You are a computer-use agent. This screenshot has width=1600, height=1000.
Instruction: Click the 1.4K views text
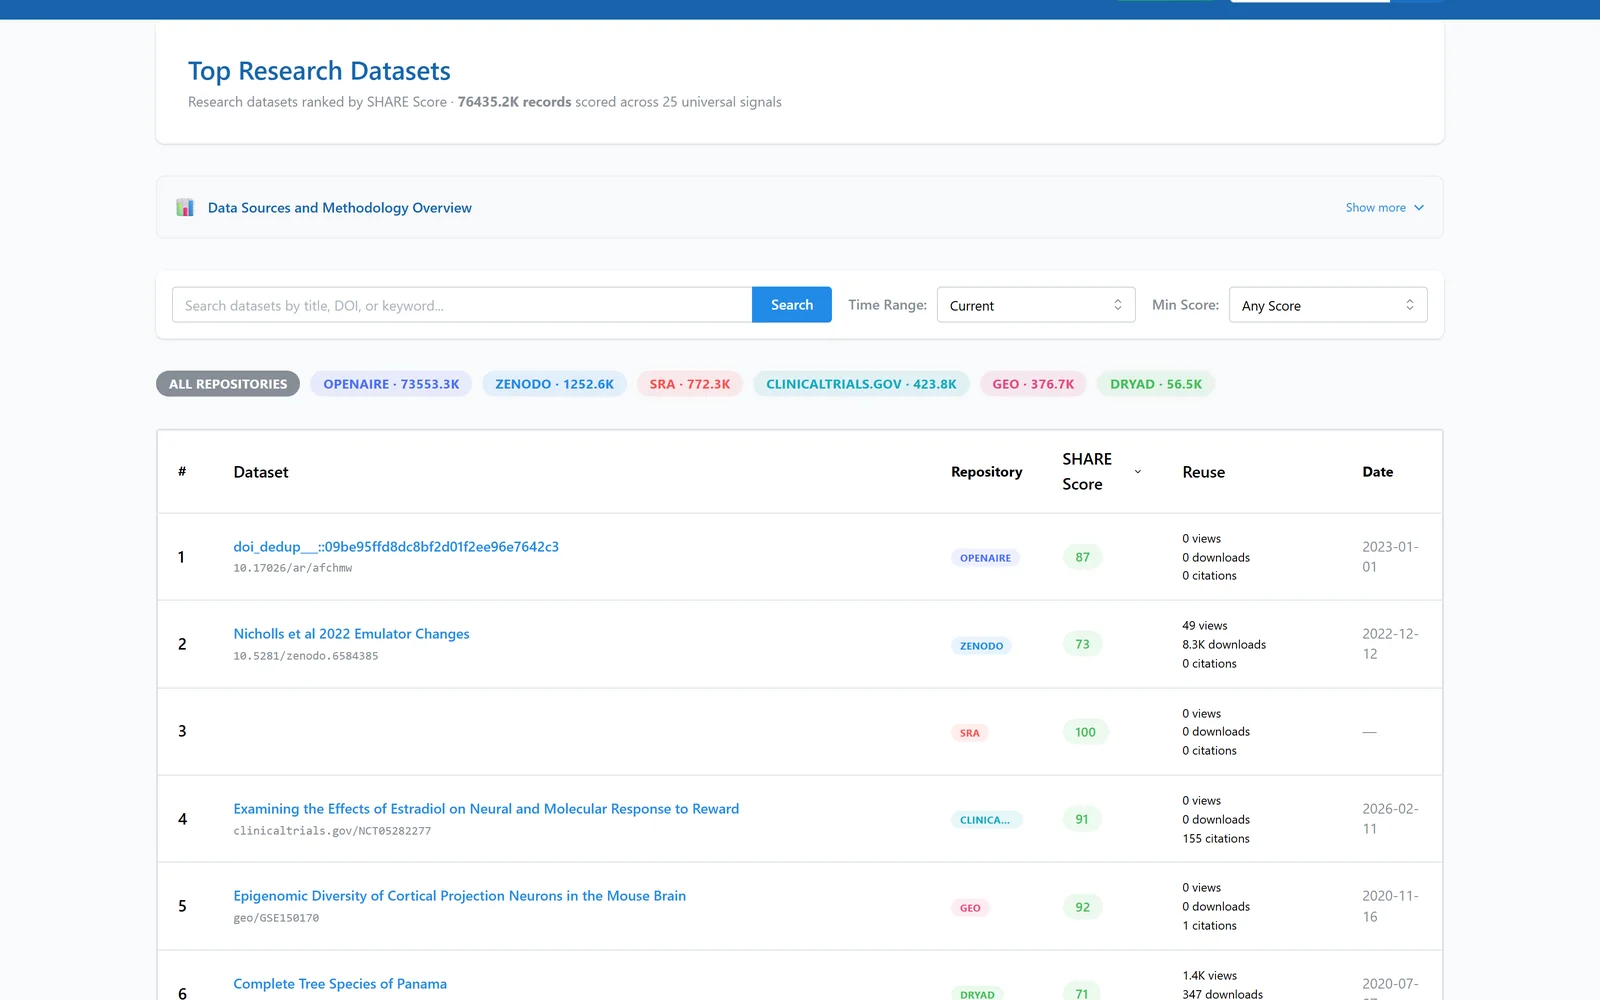[1210, 976]
